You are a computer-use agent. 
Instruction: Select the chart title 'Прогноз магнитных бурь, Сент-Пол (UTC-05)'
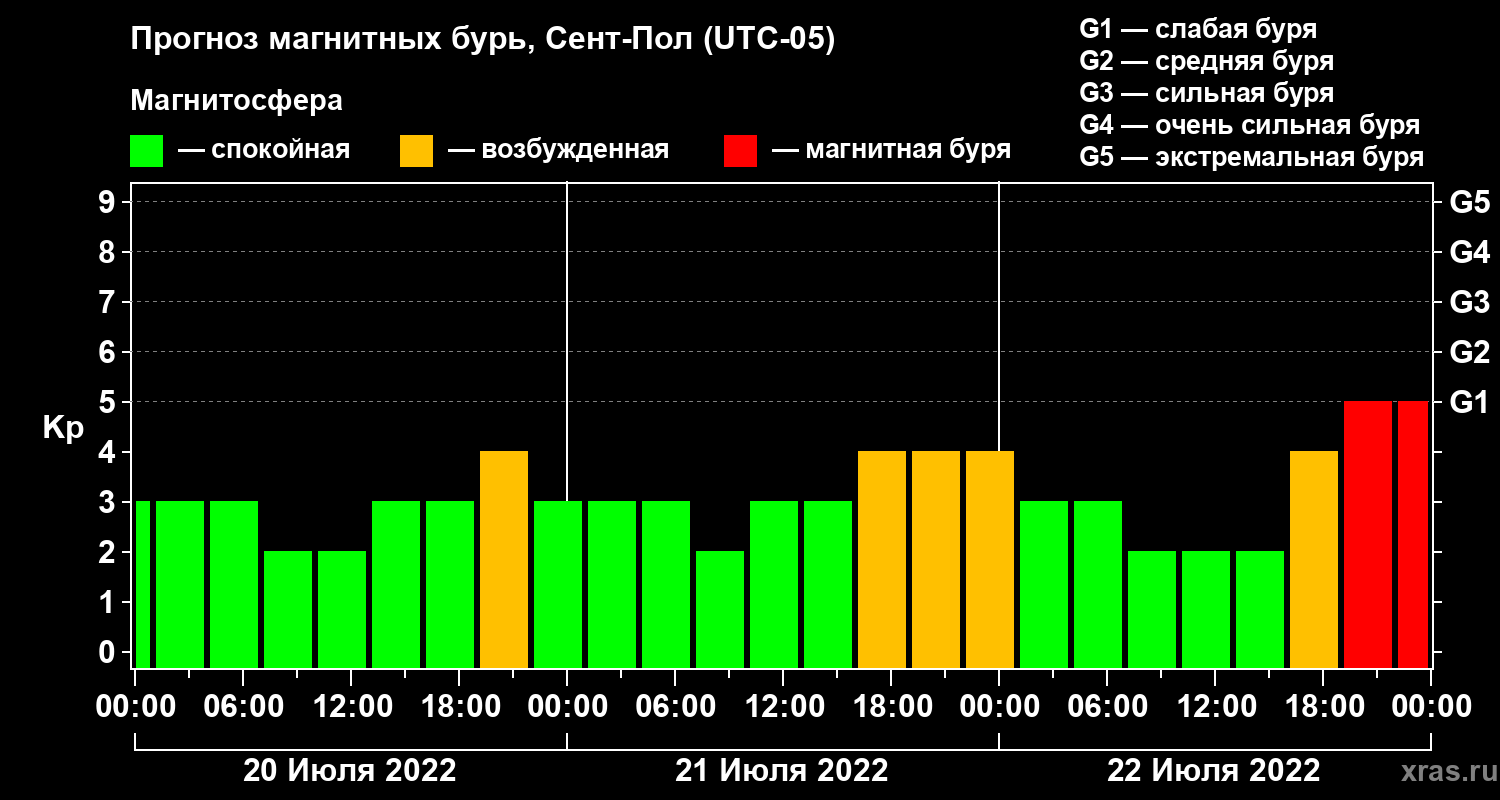click(483, 40)
